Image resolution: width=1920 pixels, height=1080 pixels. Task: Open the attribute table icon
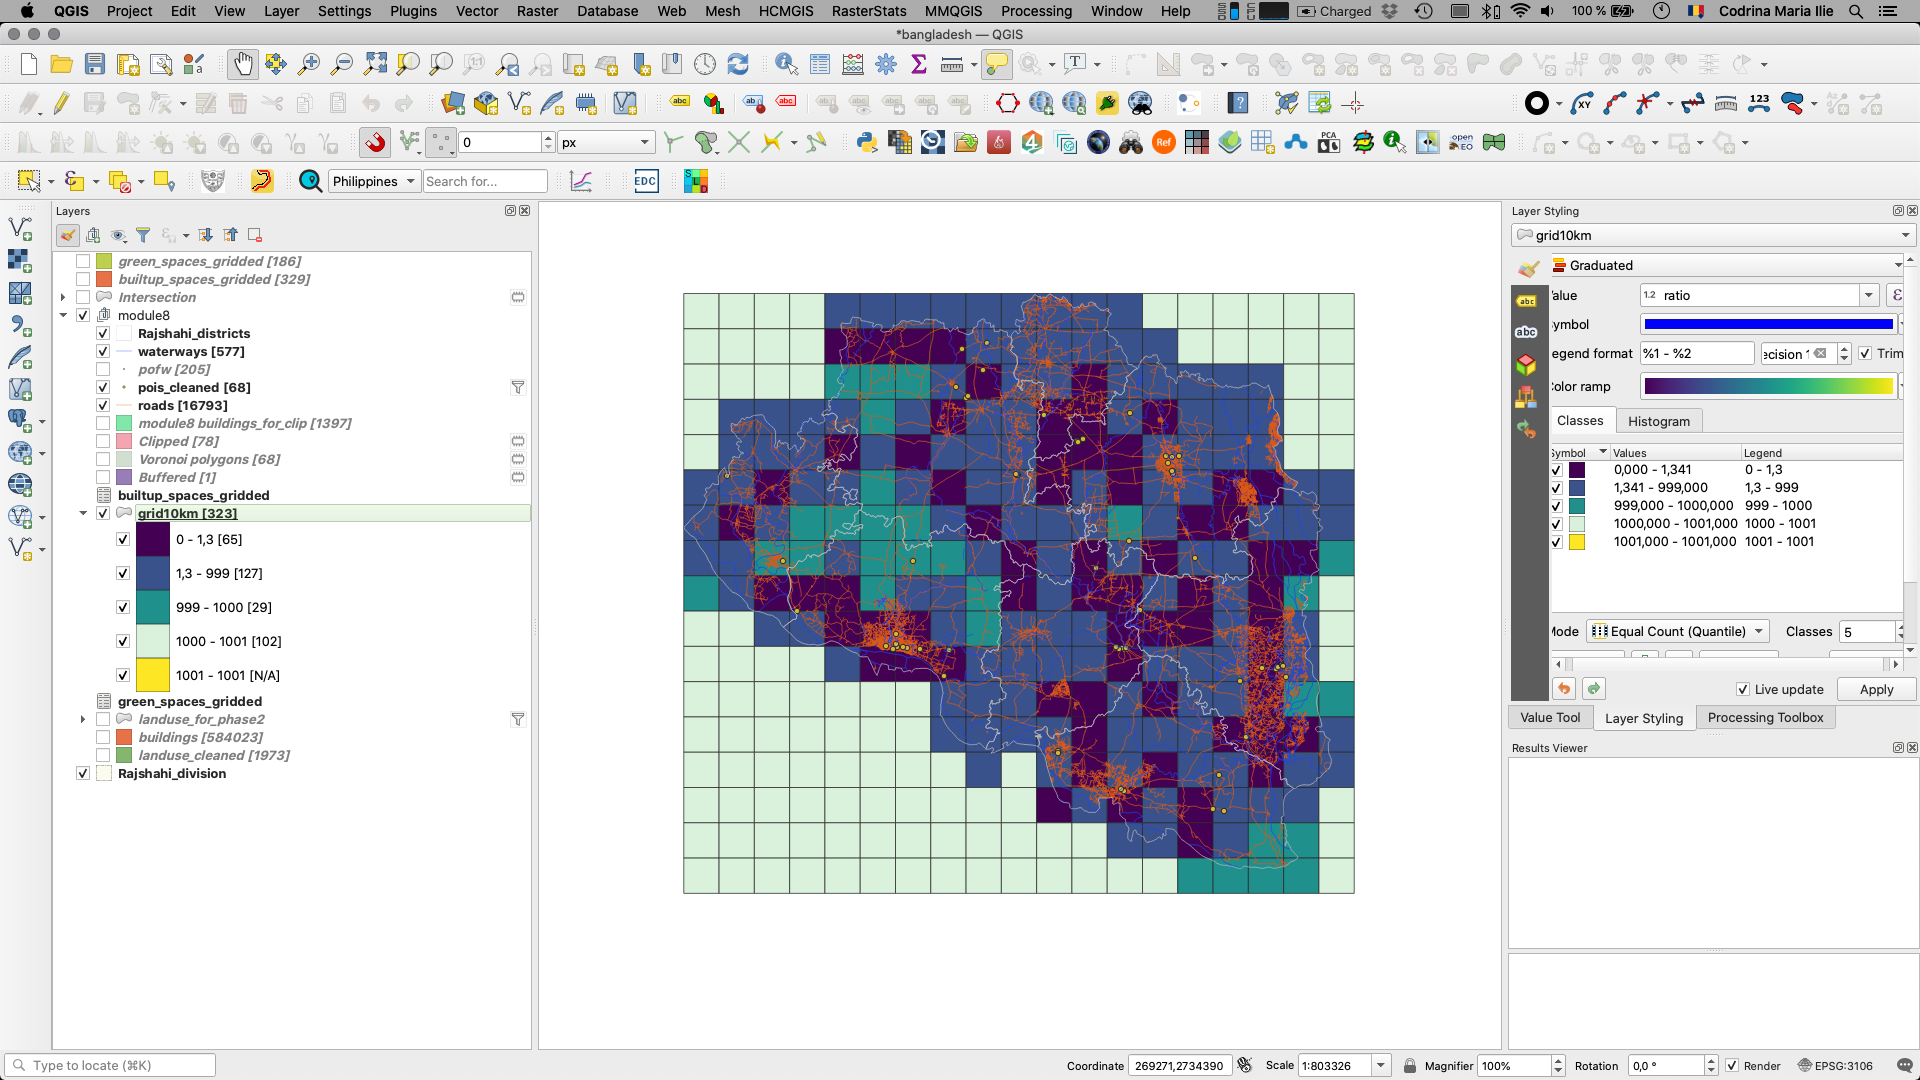820,65
